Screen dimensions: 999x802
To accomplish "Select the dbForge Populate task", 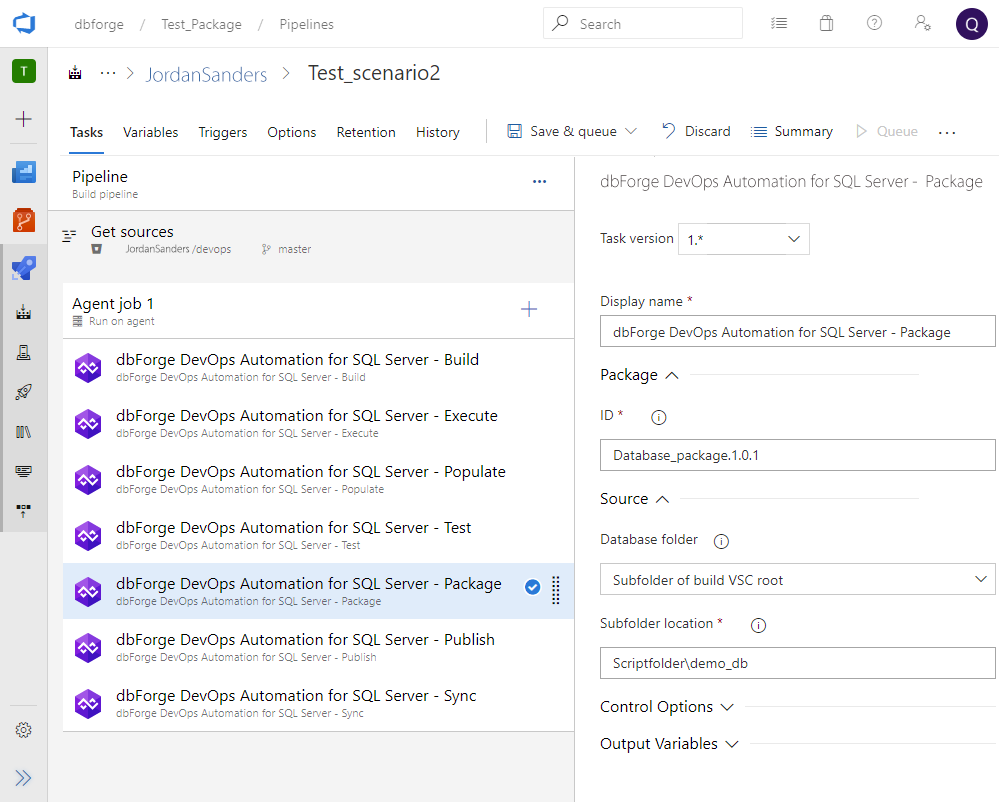I will point(318,479).
